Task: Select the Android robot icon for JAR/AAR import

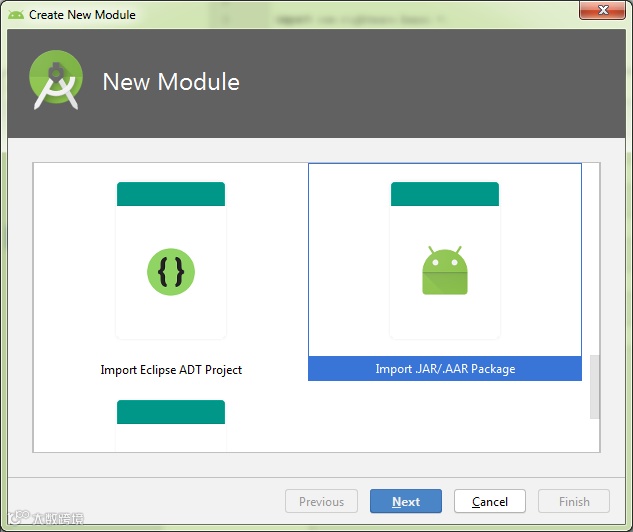Action: click(445, 270)
